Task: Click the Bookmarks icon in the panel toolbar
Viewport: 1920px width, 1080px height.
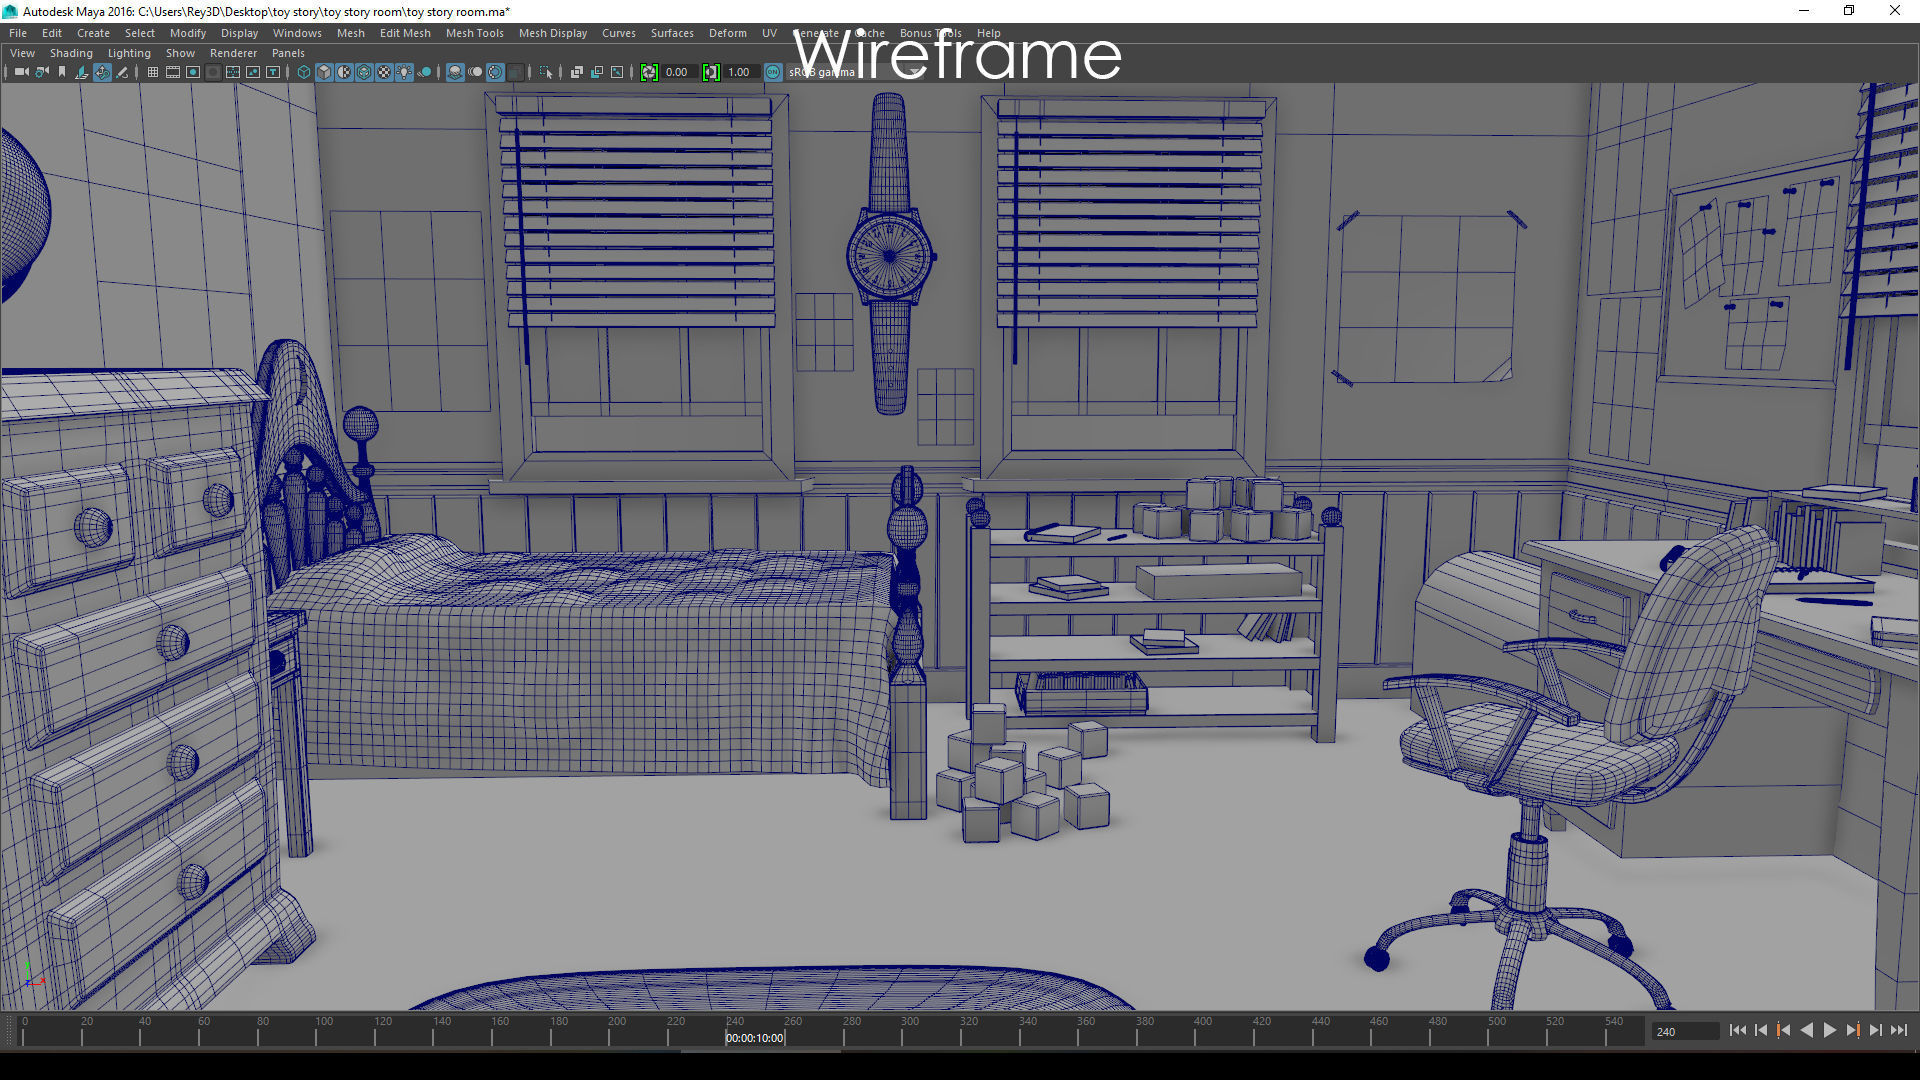Action: [62, 72]
